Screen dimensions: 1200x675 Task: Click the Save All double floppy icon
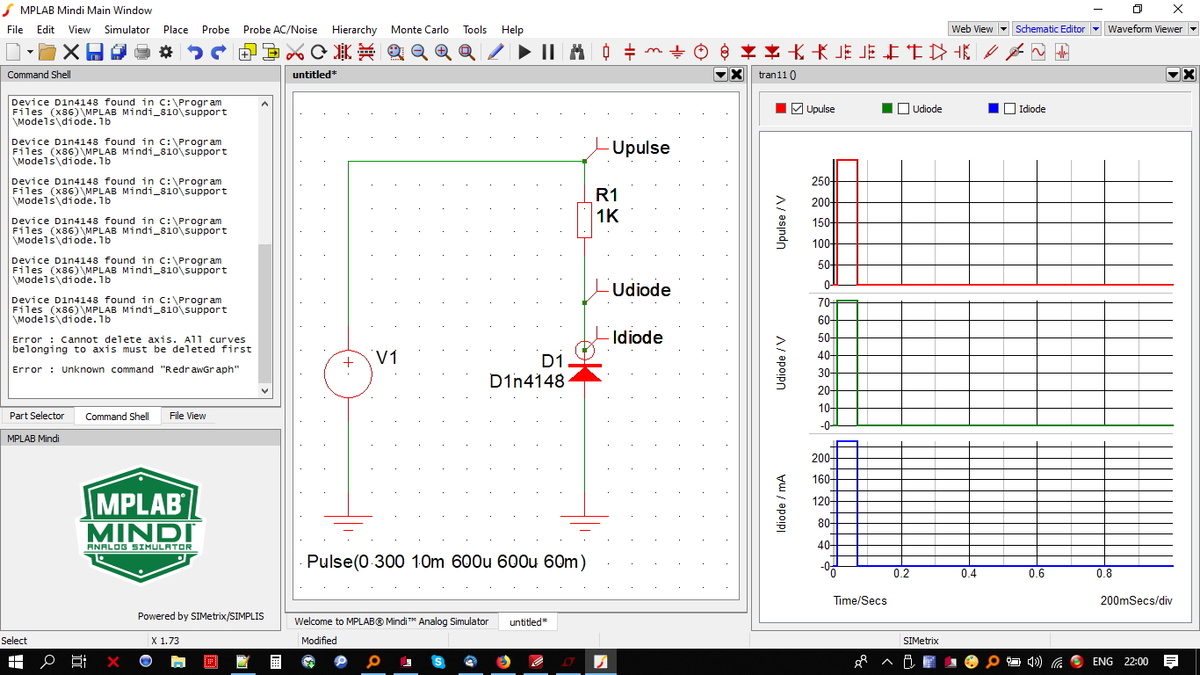click(x=118, y=52)
